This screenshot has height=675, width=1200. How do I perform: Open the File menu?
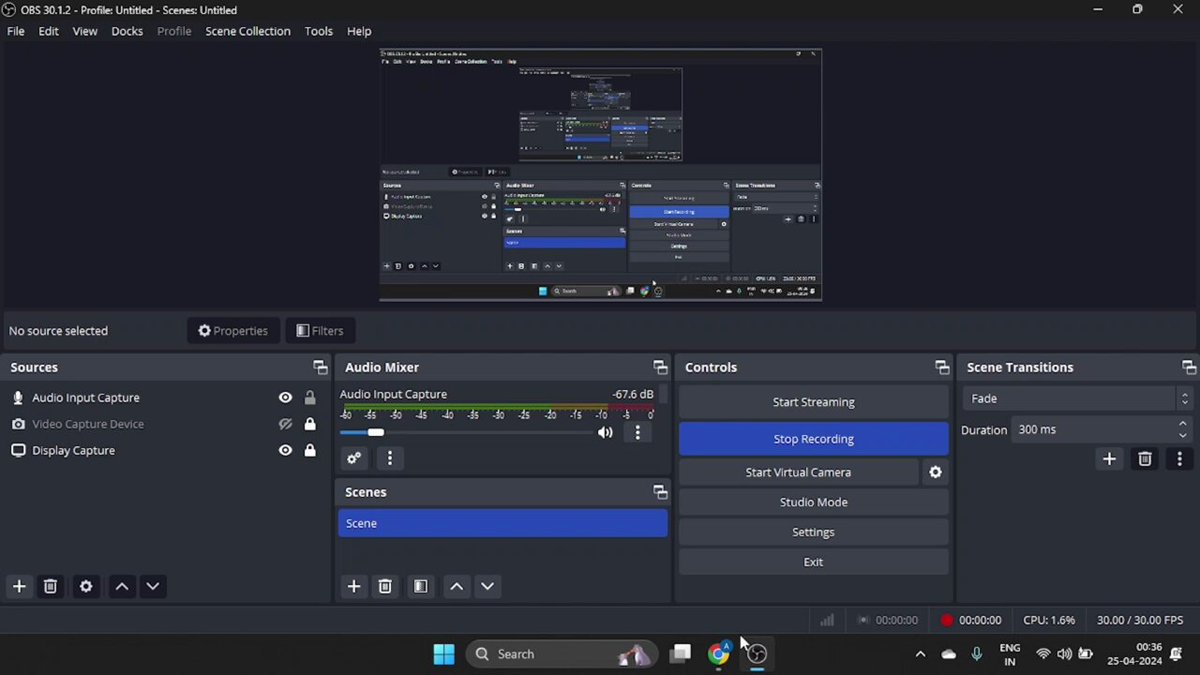[16, 31]
